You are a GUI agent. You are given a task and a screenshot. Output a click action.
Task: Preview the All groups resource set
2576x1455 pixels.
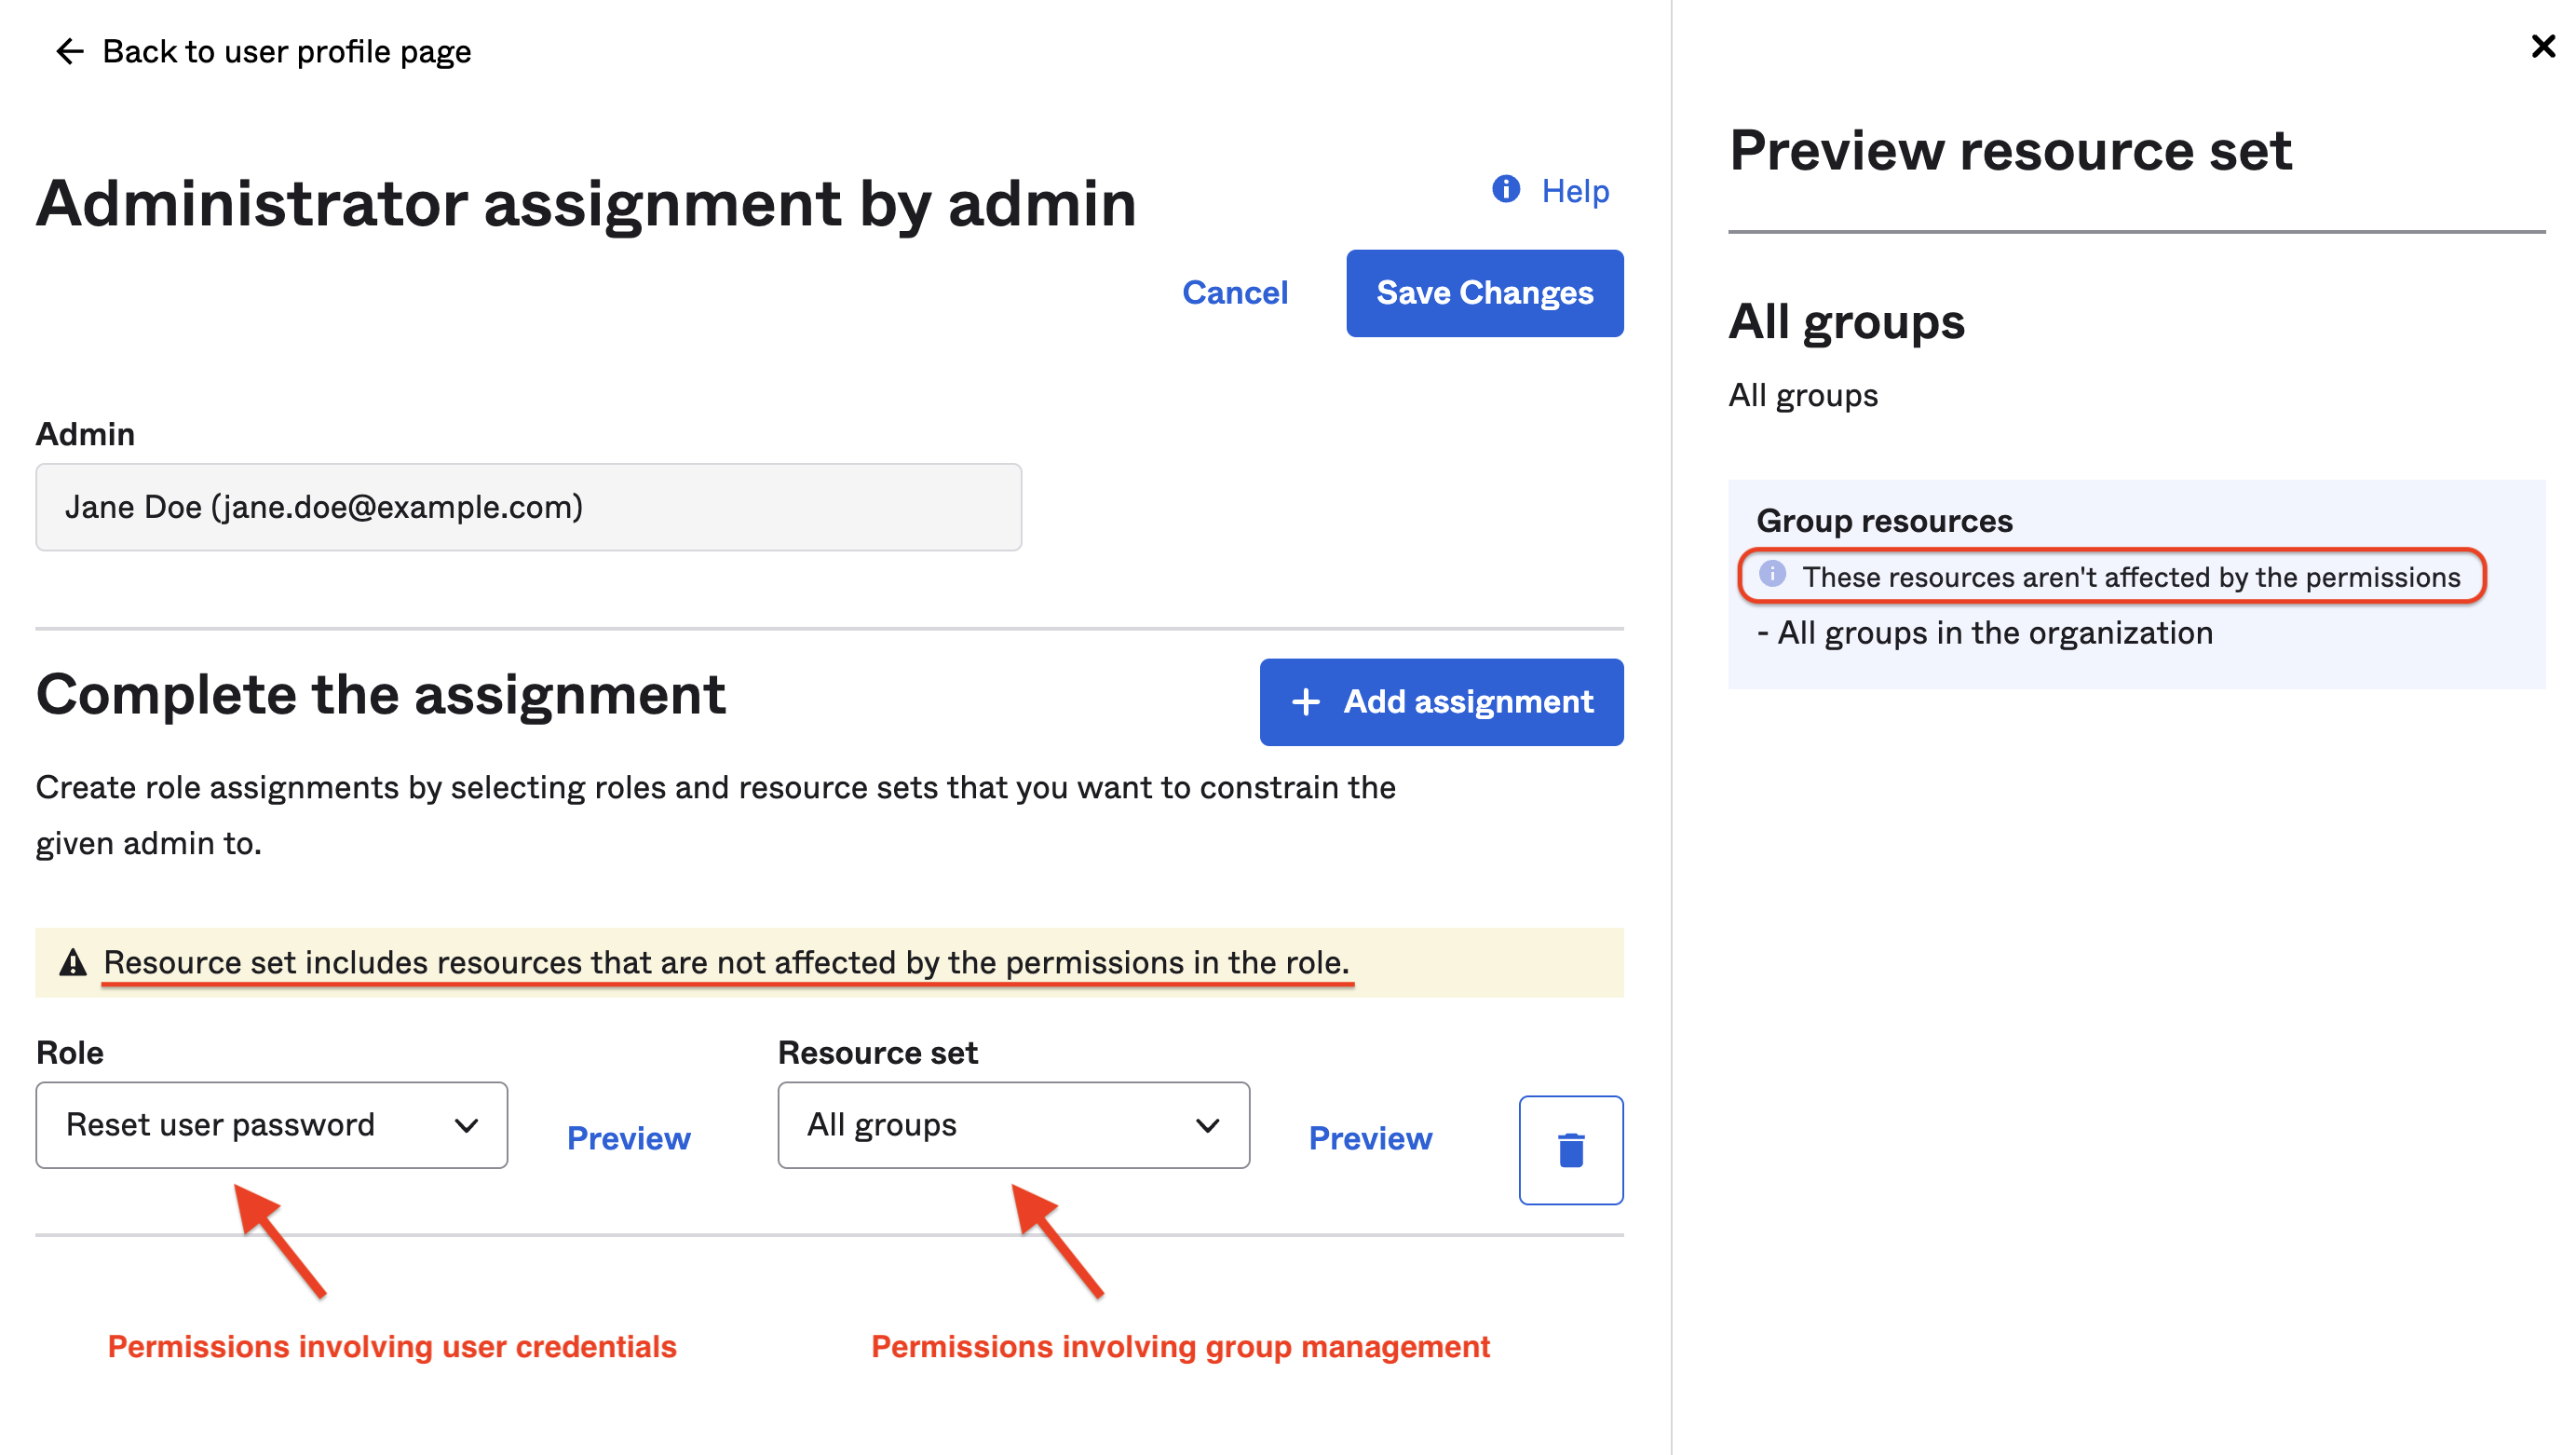[x=1369, y=1138]
